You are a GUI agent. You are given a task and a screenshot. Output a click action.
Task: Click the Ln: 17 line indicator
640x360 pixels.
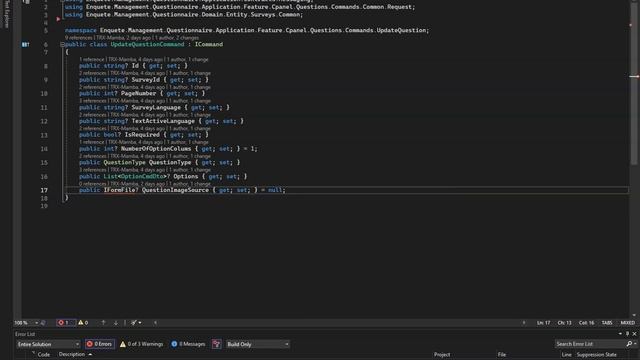click(543, 323)
